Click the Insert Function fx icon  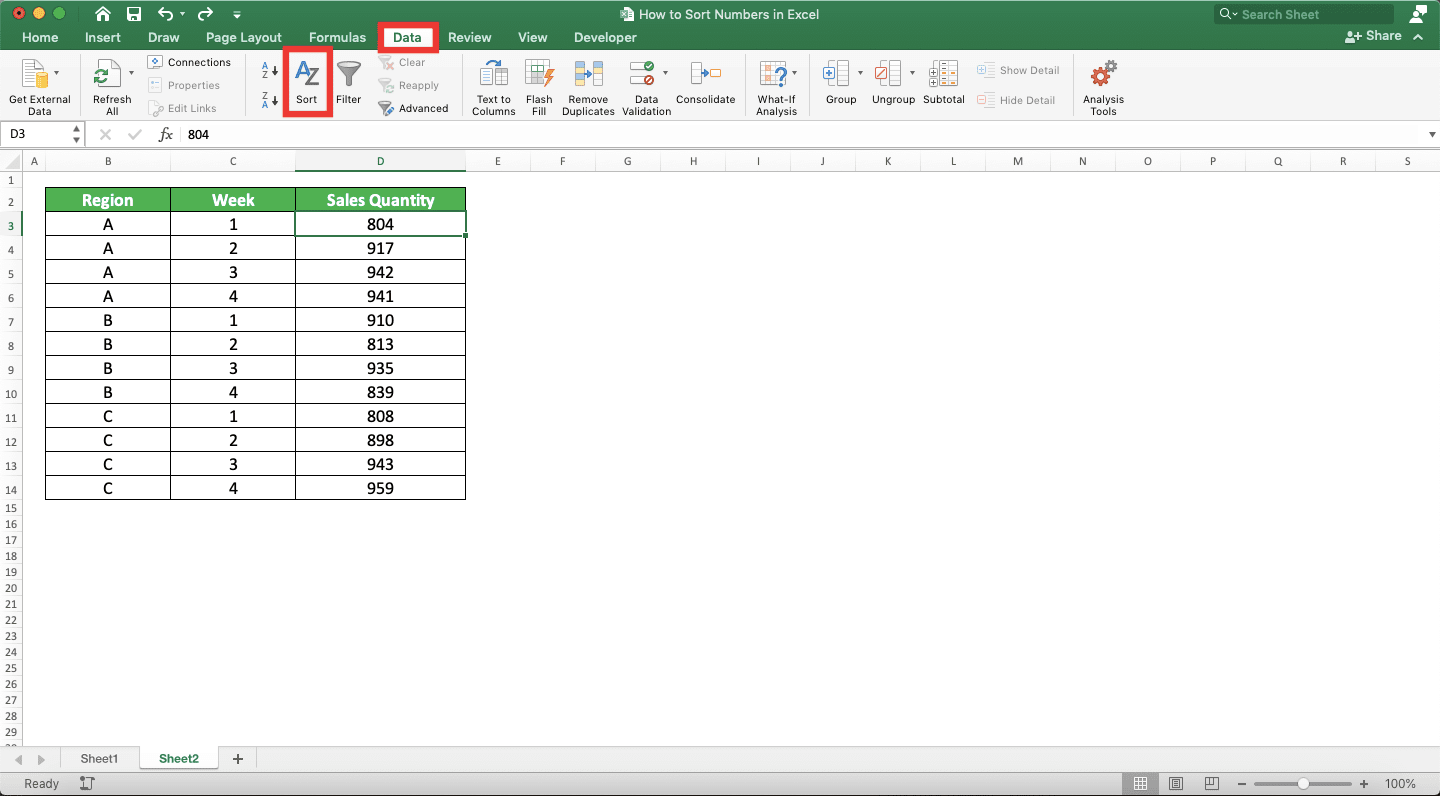[166, 134]
